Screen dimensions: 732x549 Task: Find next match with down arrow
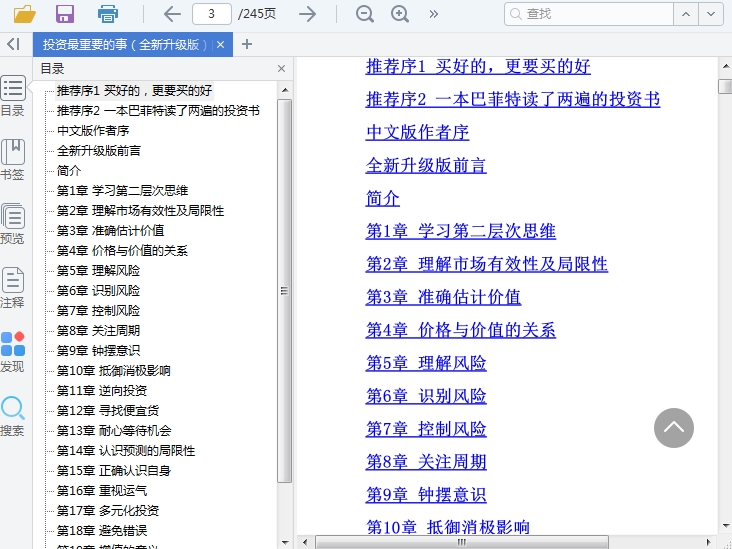[711, 14]
